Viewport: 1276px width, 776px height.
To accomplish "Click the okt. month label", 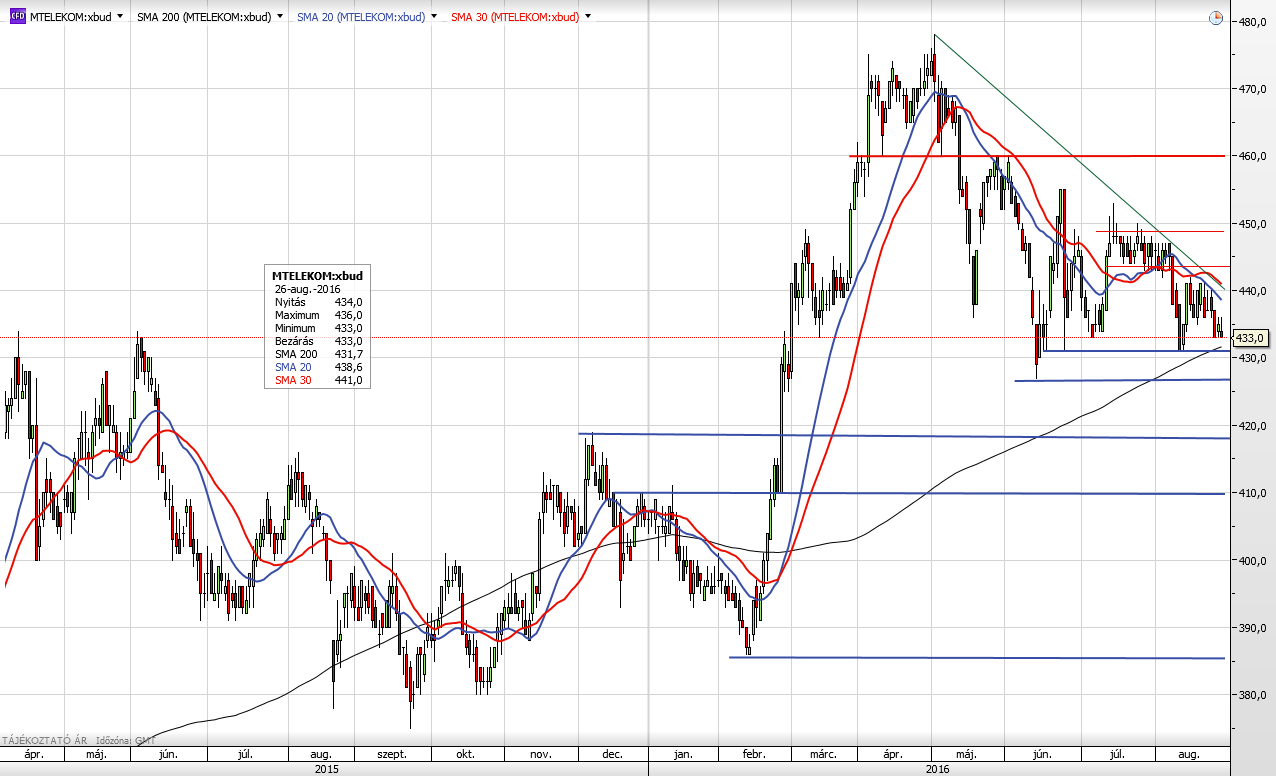I will coord(465,754).
